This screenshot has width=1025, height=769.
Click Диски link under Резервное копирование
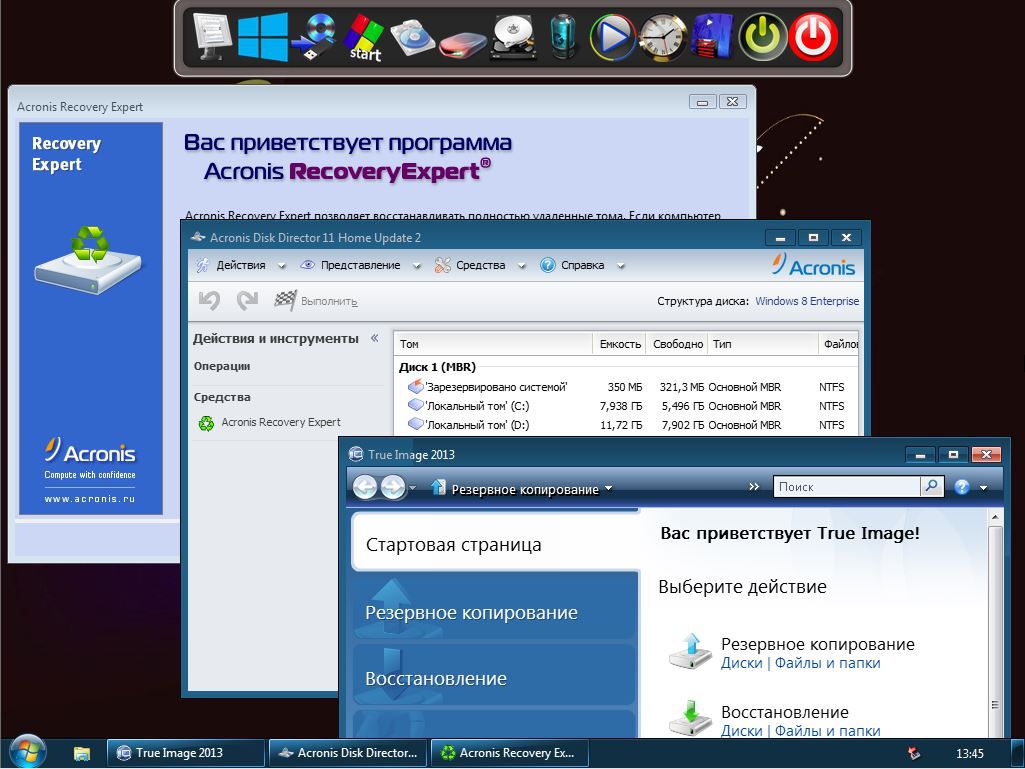coord(741,663)
